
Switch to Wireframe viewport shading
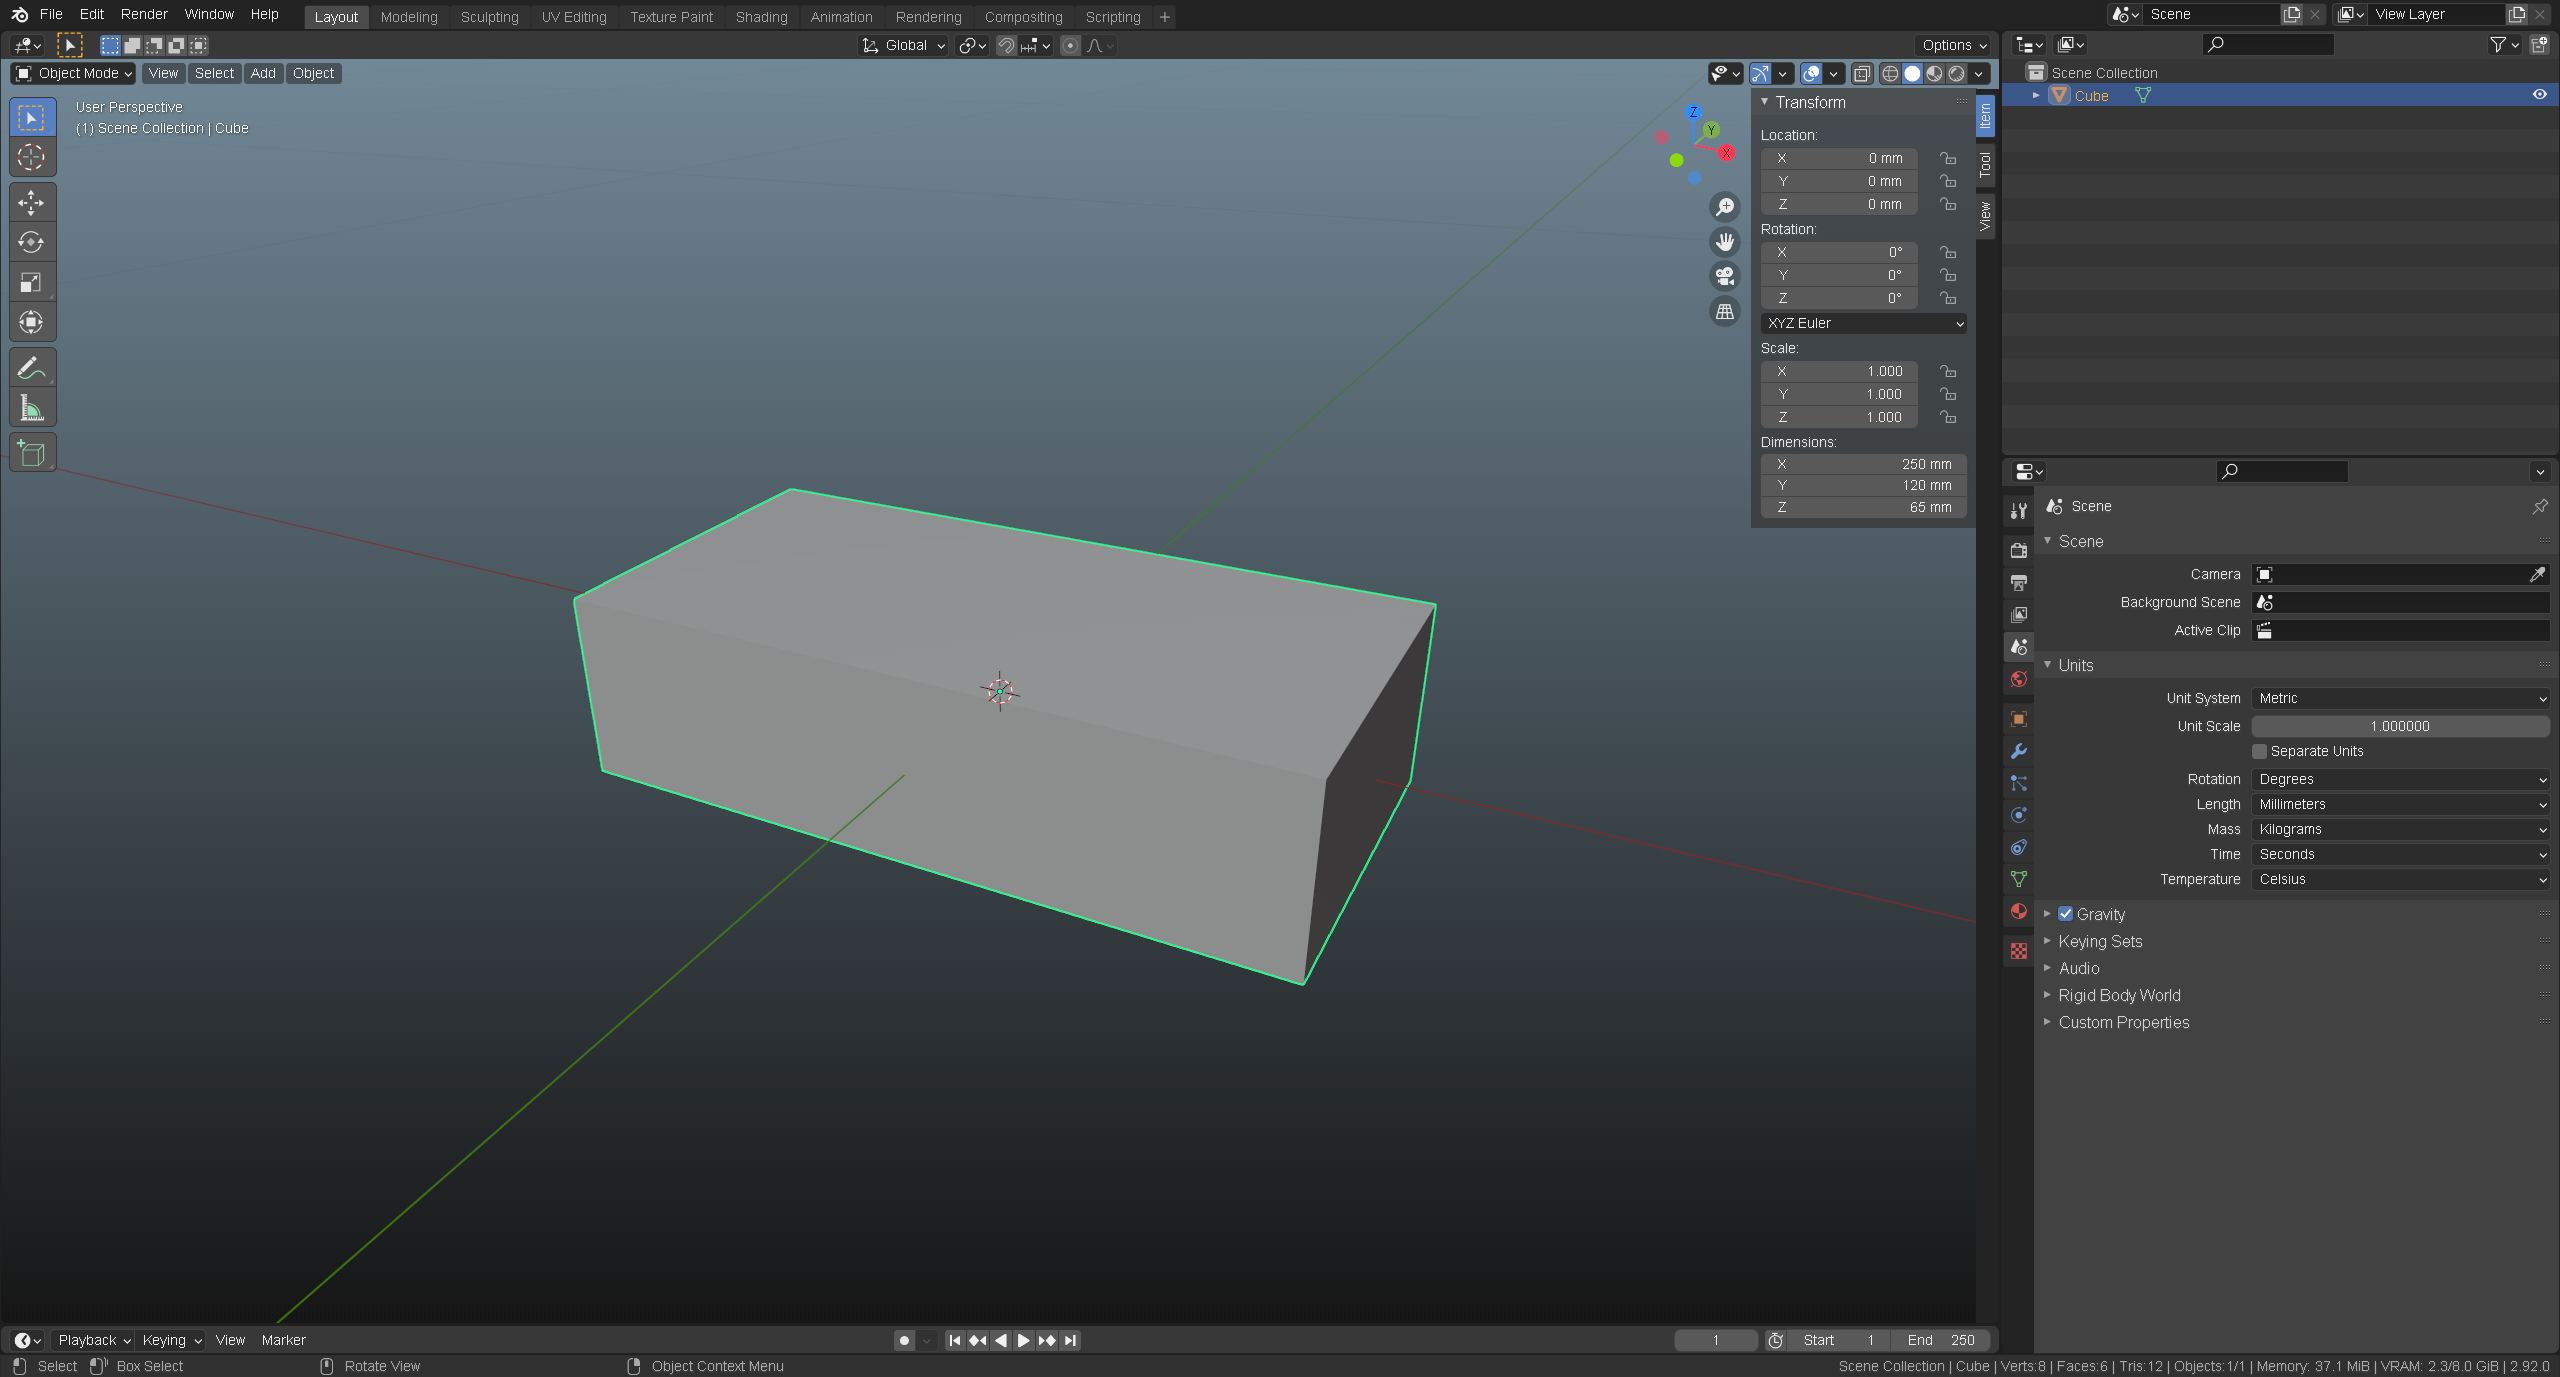(1890, 73)
